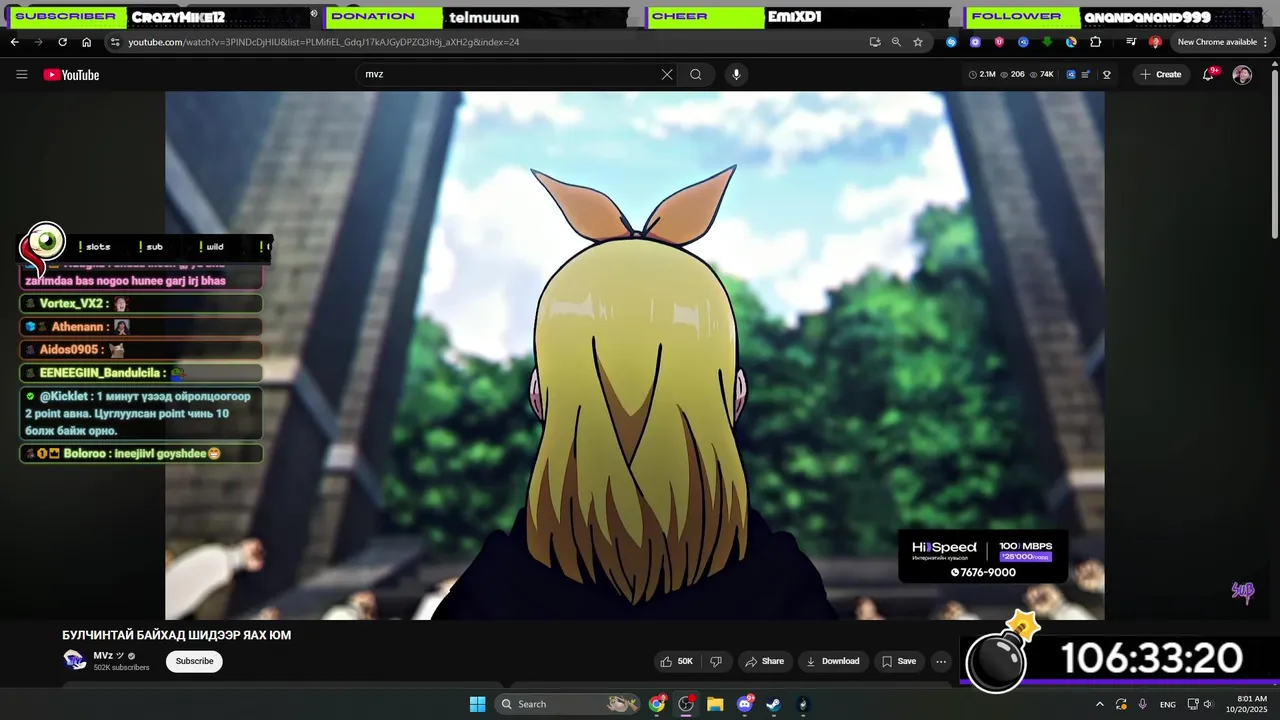Image resolution: width=1280 pixels, height=720 pixels.
Task: Bookmark this page with the star icon
Action: click(x=918, y=42)
